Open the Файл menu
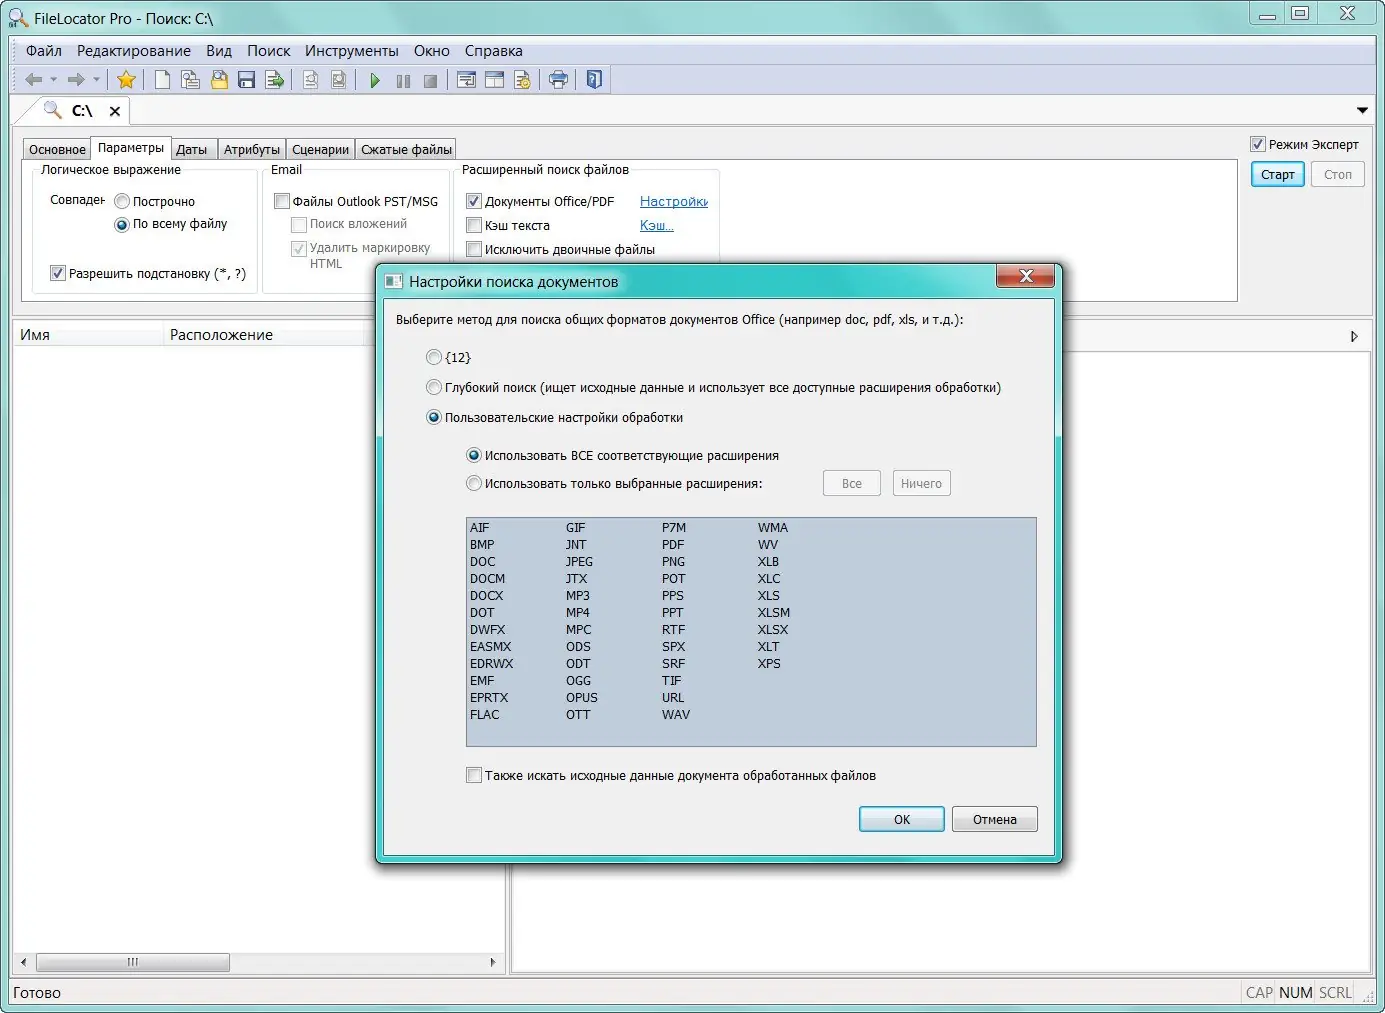 tap(44, 51)
